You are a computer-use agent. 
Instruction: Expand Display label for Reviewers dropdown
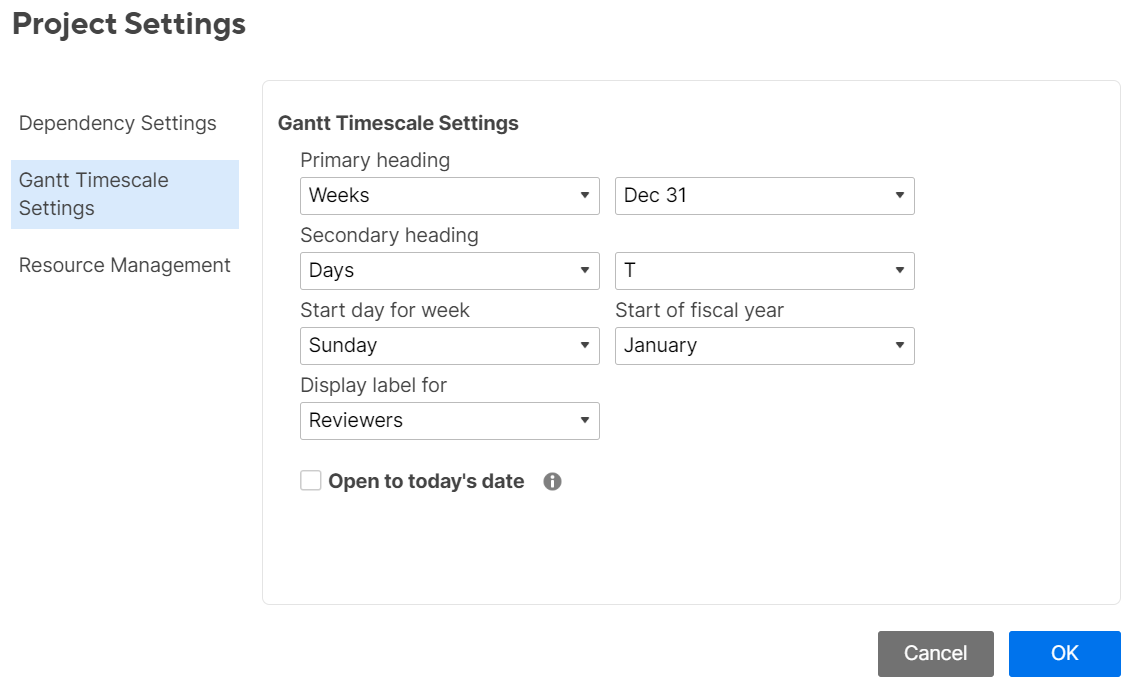[x=449, y=421]
